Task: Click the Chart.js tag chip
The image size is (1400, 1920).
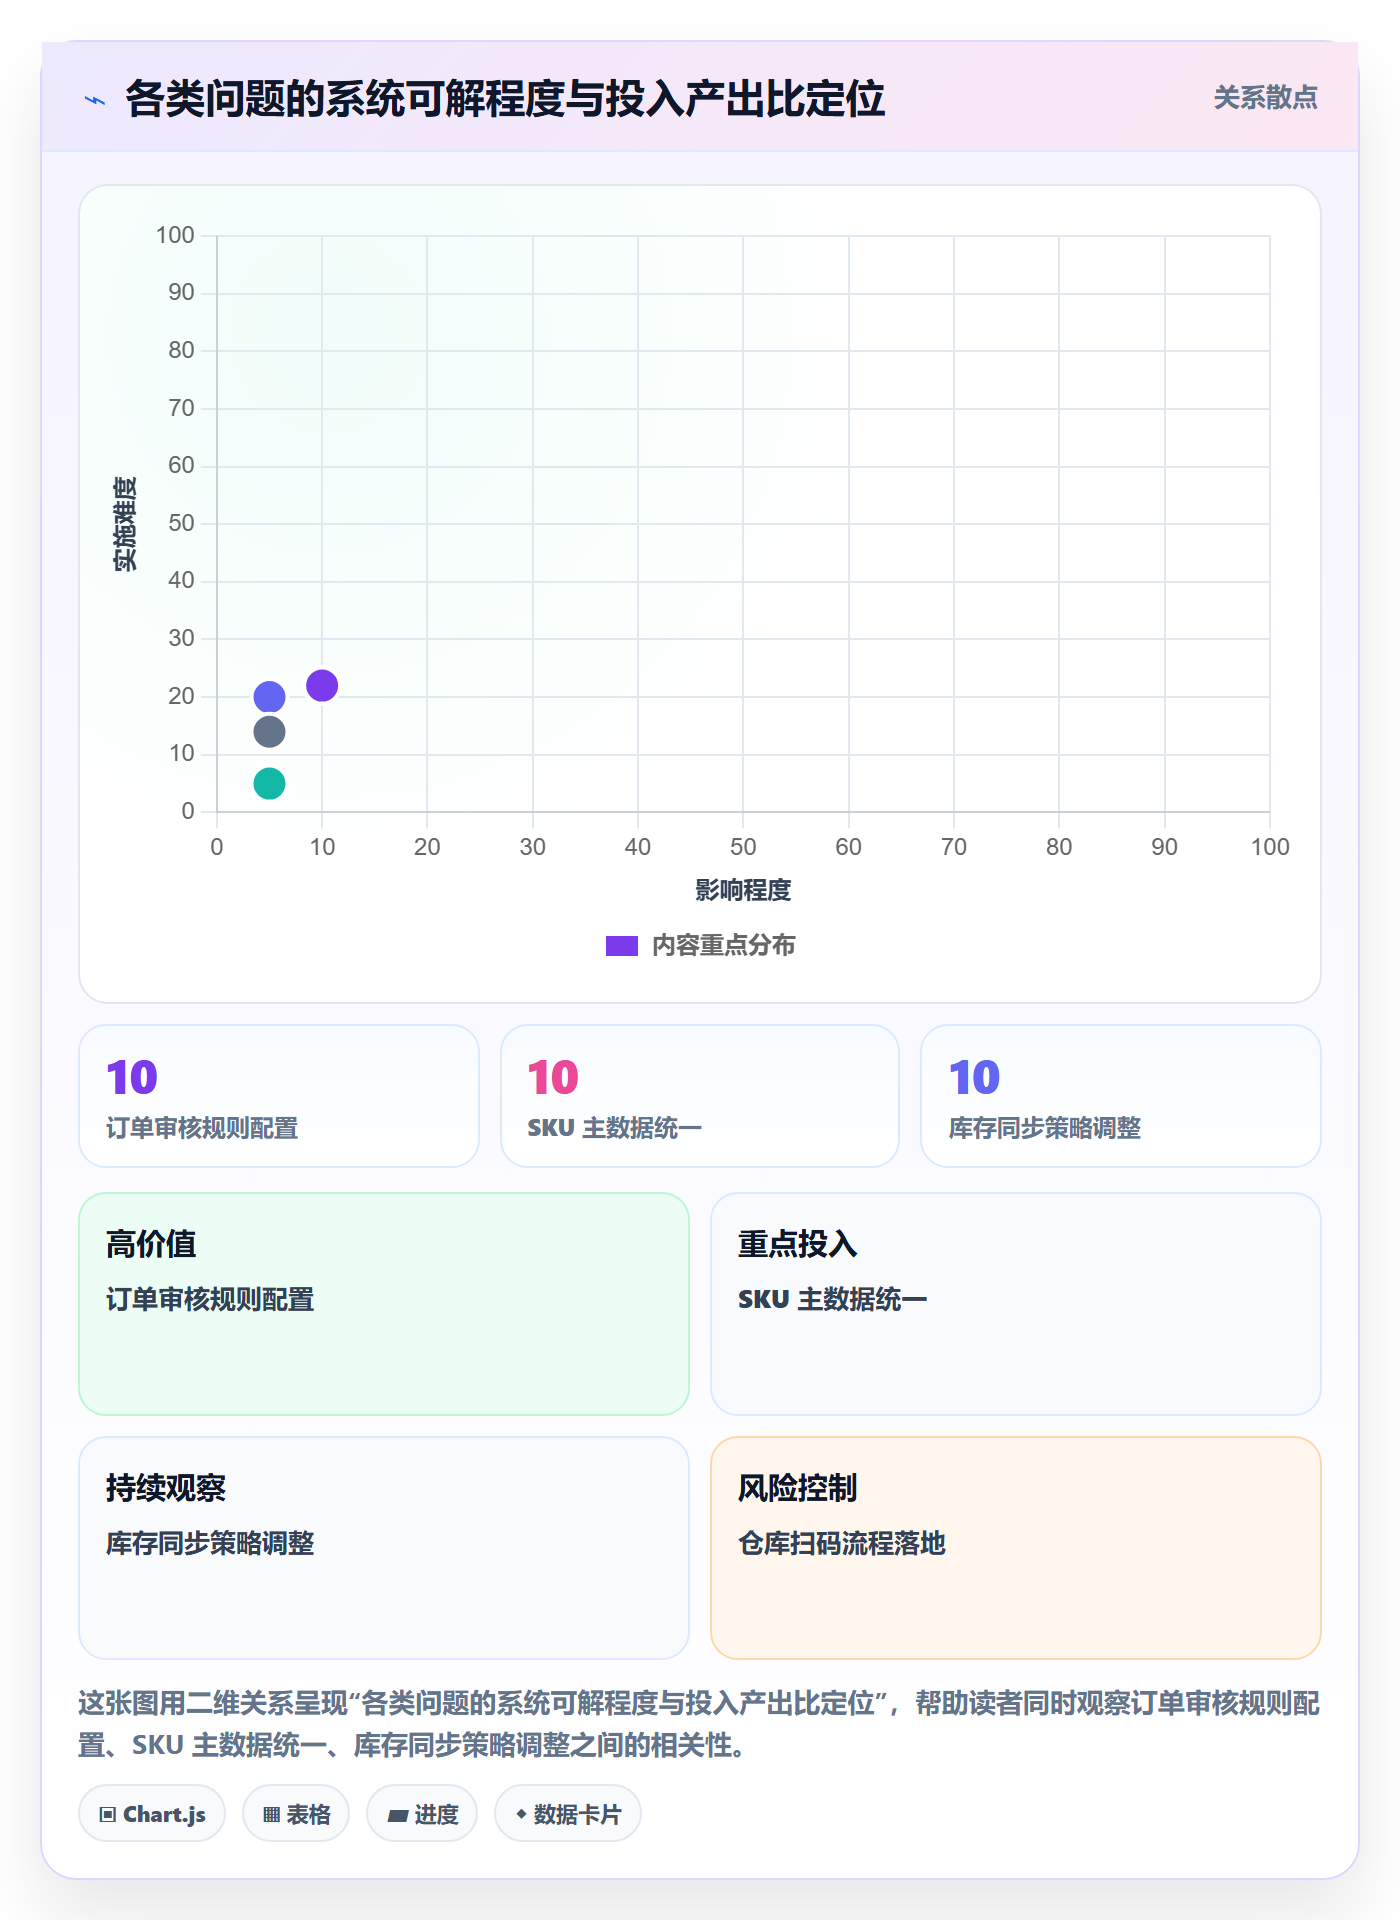Action: (152, 1814)
